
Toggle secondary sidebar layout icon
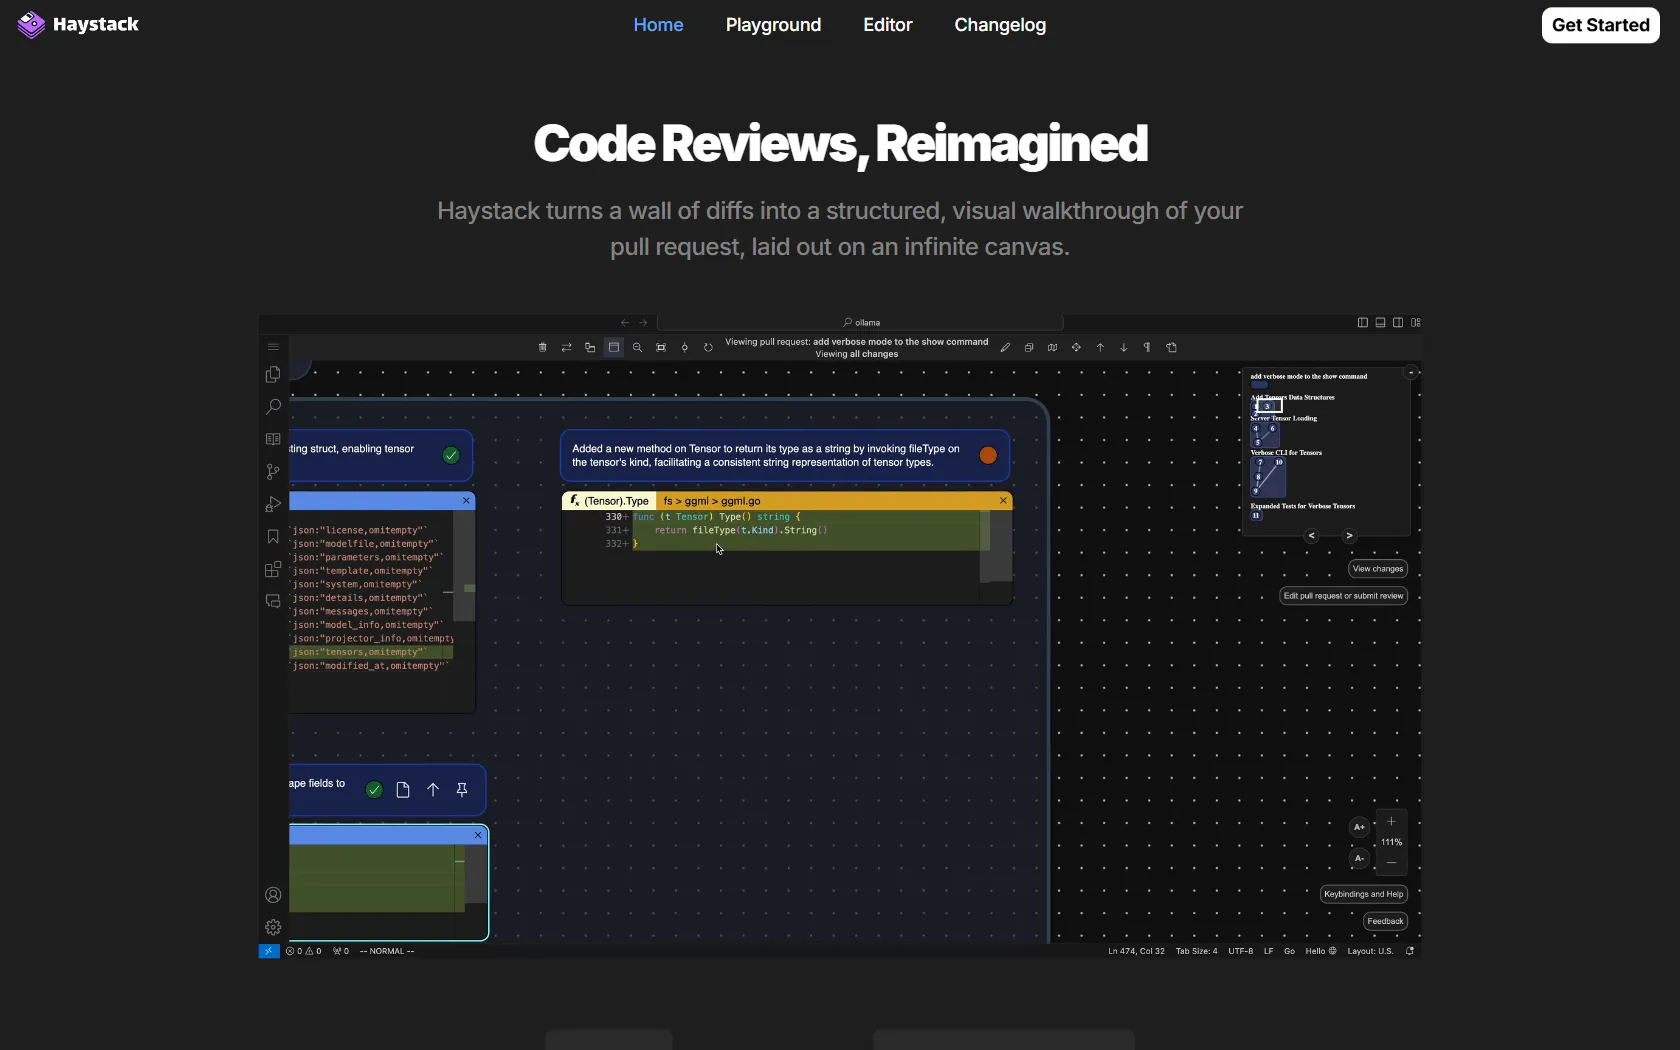tap(1398, 322)
